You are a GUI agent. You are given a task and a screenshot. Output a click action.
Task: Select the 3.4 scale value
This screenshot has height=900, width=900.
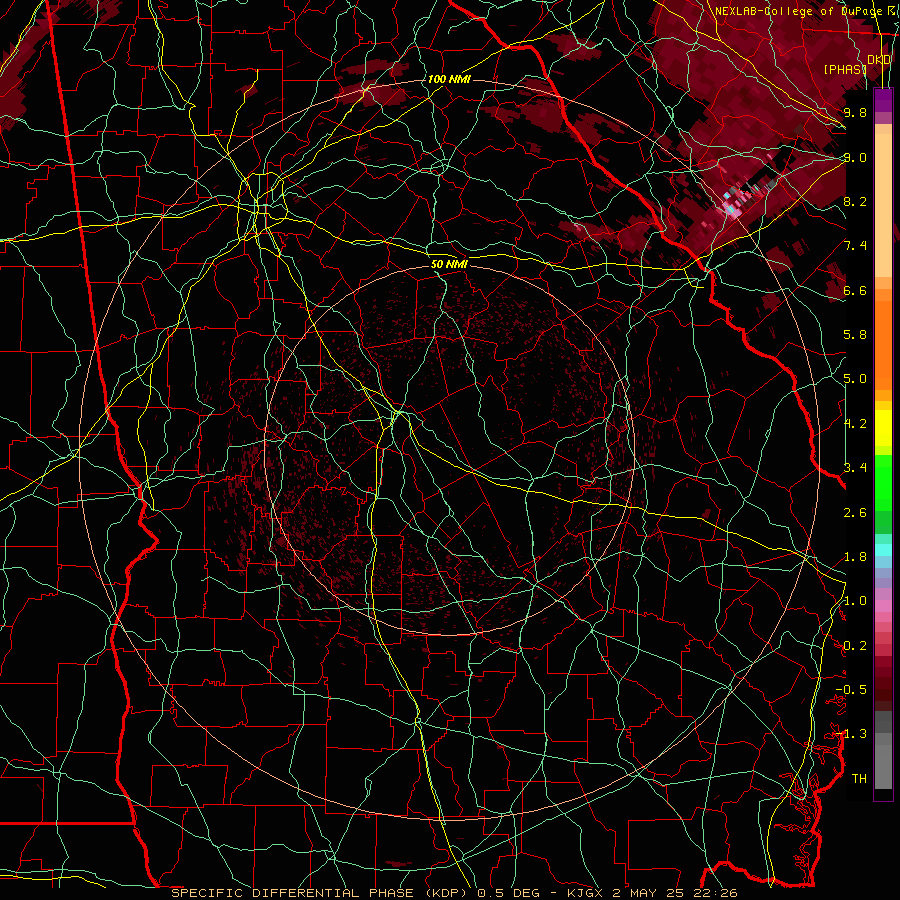[855, 468]
